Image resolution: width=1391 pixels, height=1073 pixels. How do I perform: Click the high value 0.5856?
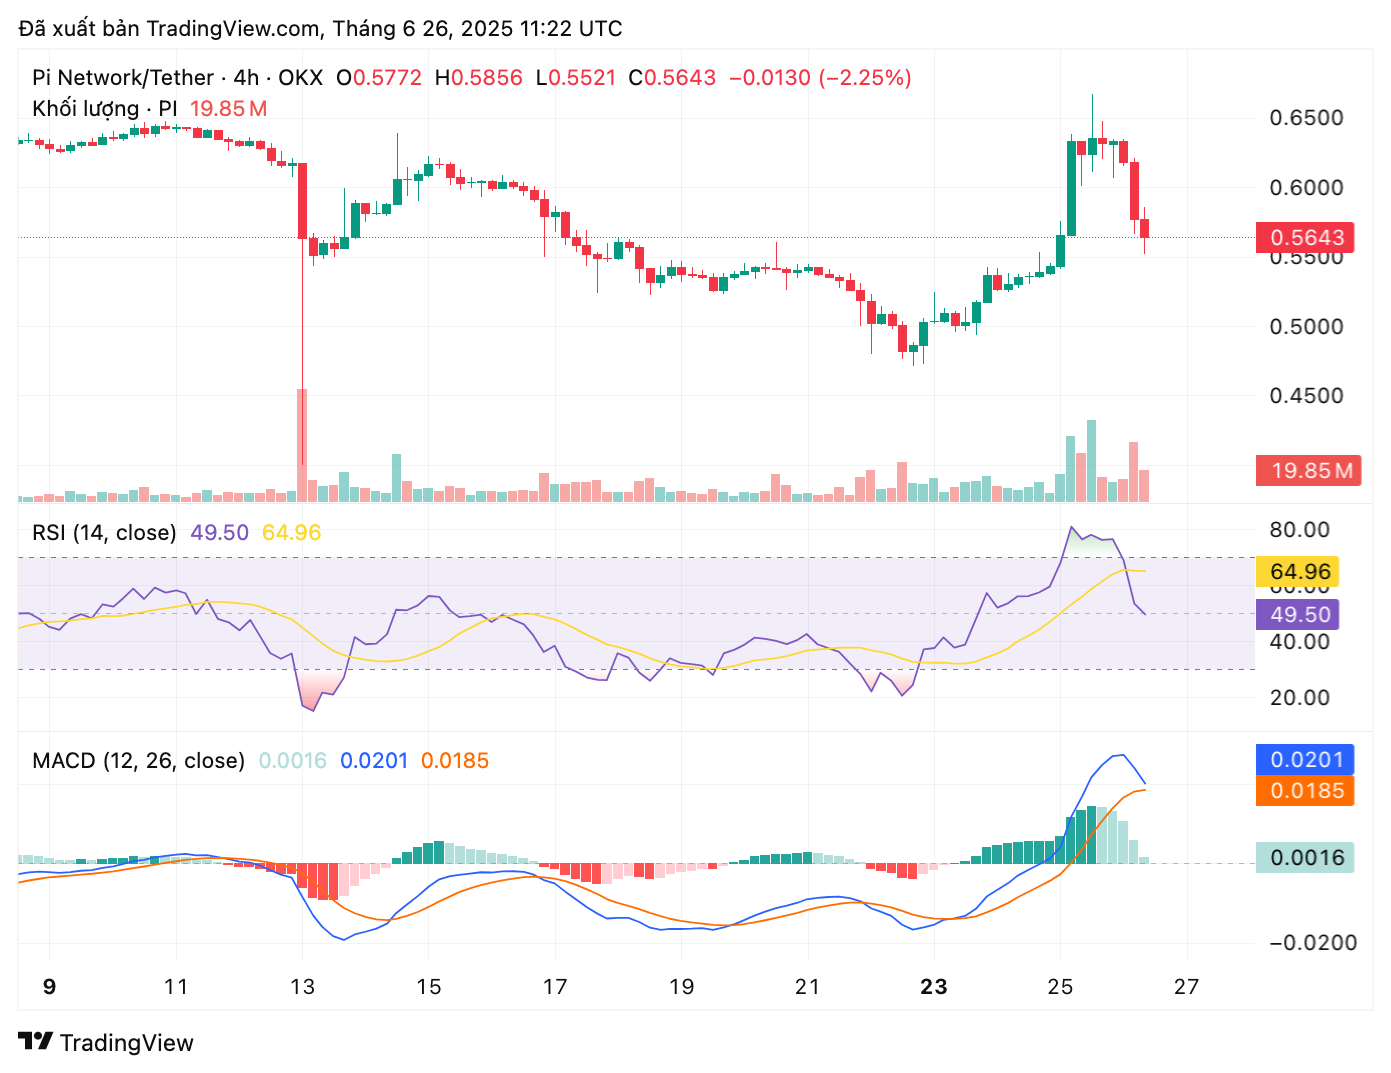pyautogui.click(x=487, y=78)
